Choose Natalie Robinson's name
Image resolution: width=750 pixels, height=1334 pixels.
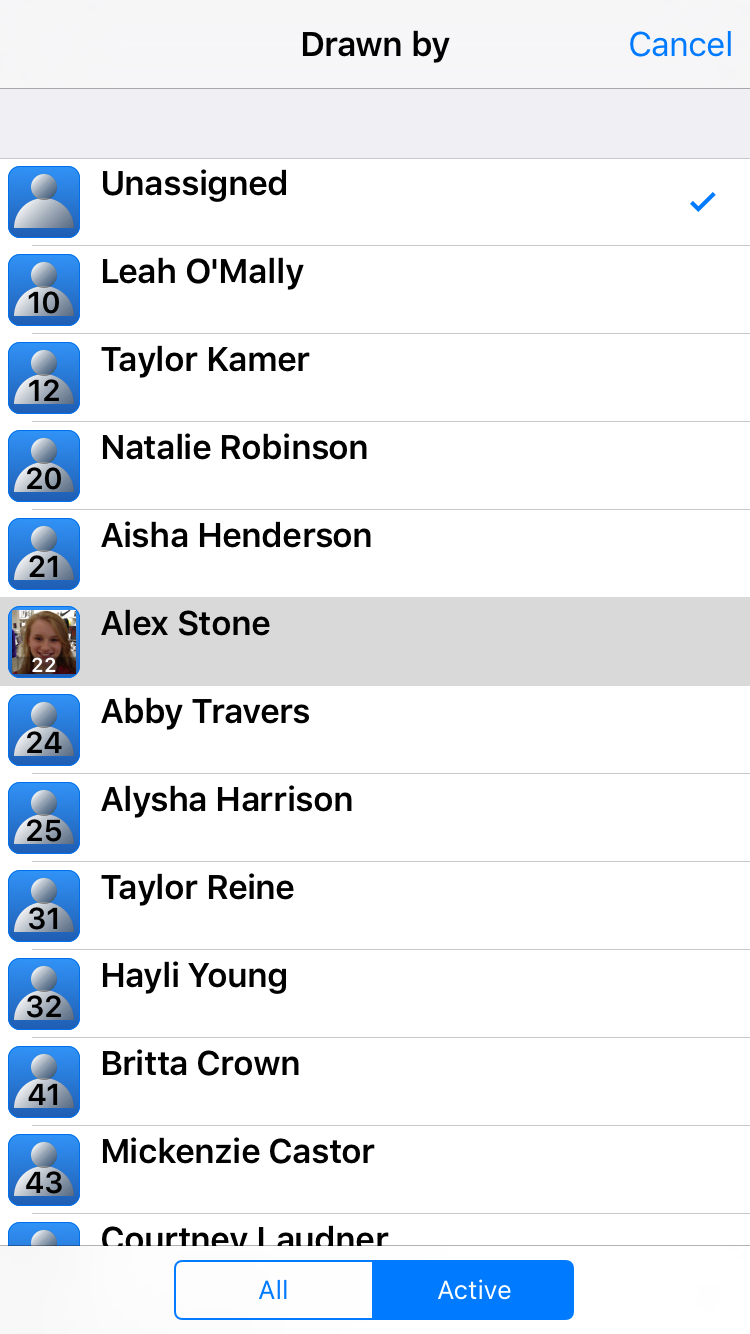coord(234,449)
